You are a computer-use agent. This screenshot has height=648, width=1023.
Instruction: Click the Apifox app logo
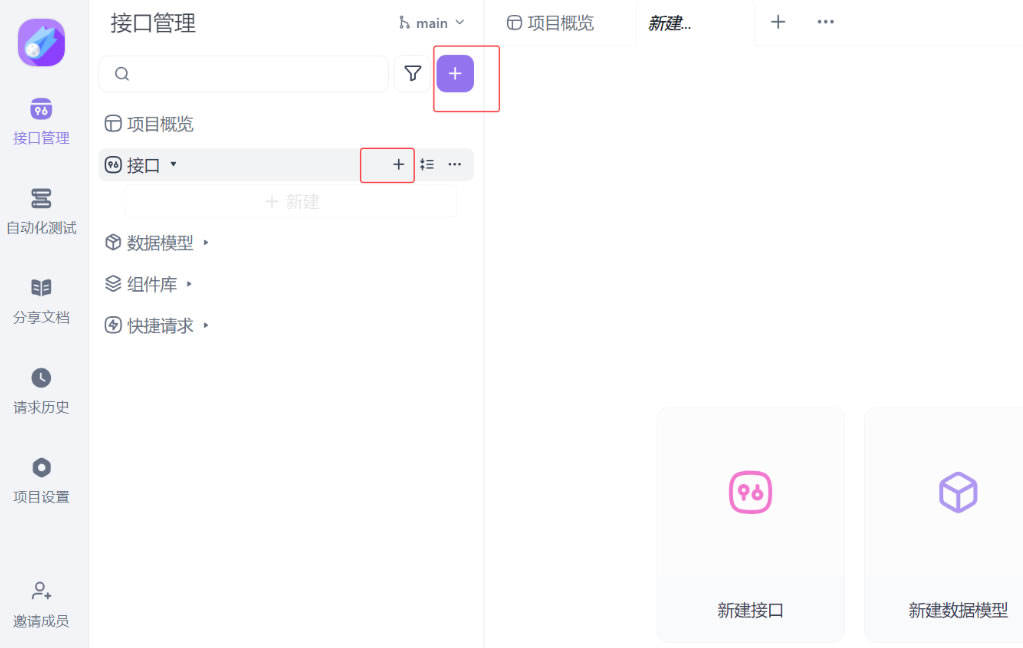click(x=41, y=43)
